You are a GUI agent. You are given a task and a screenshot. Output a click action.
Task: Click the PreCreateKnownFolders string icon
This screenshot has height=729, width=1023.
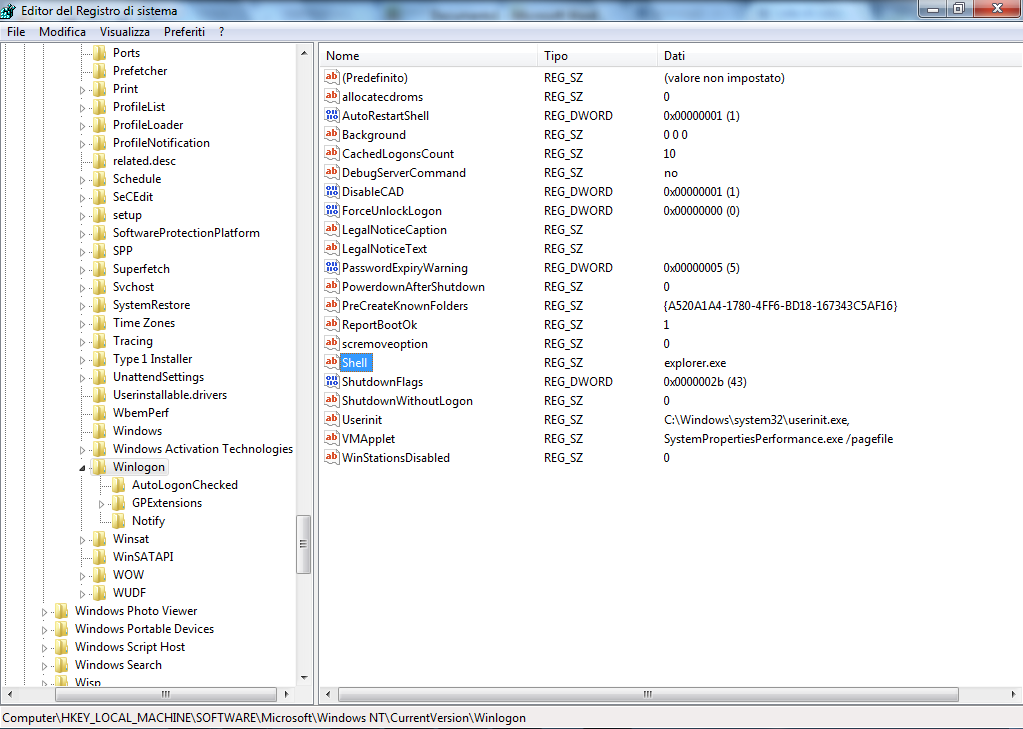(x=331, y=305)
